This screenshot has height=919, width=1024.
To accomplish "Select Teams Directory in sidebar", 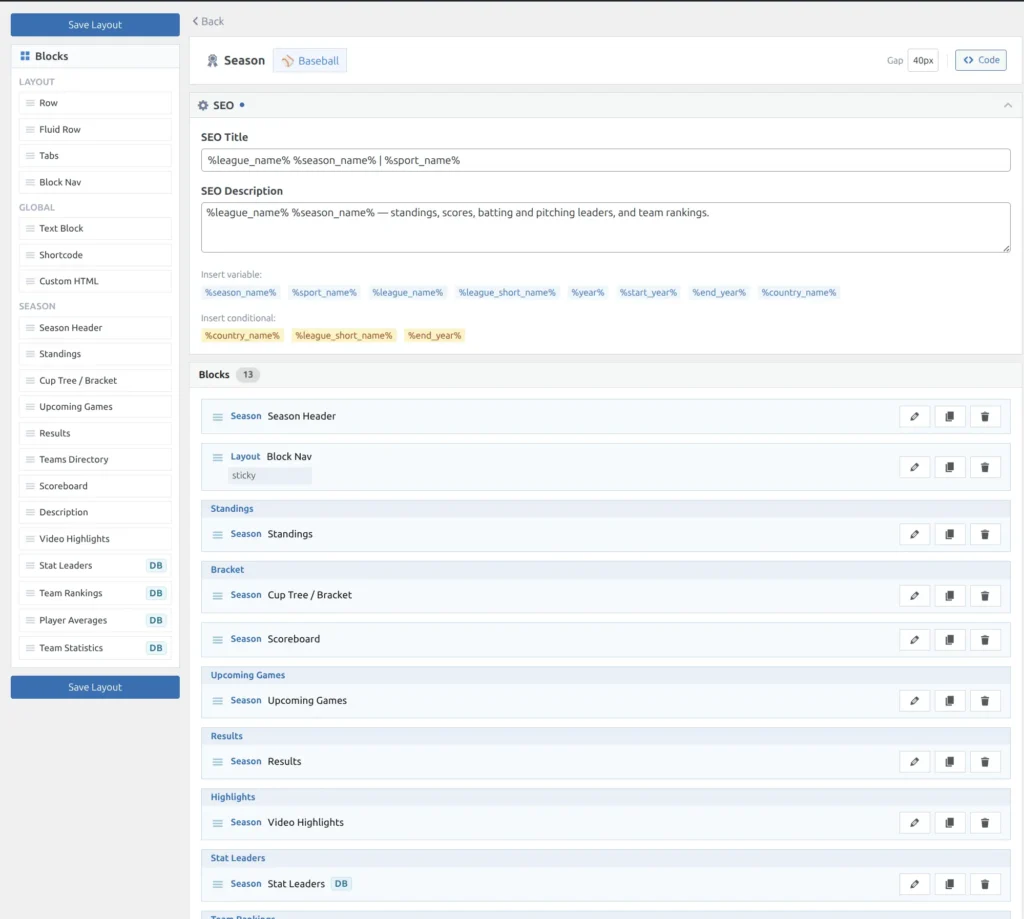I will click(x=95, y=460).
